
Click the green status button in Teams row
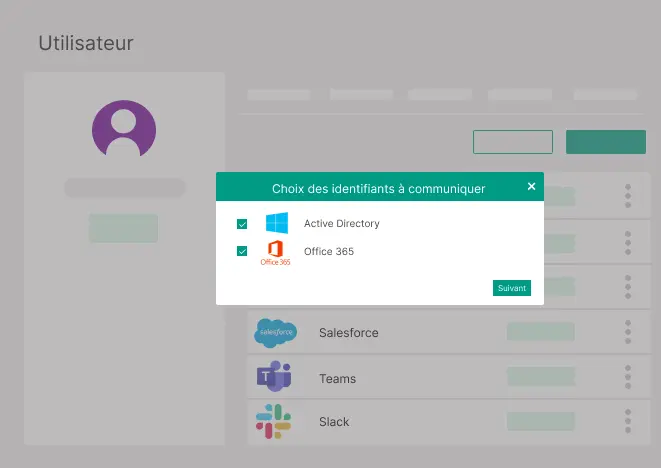[x=541, y=377]
